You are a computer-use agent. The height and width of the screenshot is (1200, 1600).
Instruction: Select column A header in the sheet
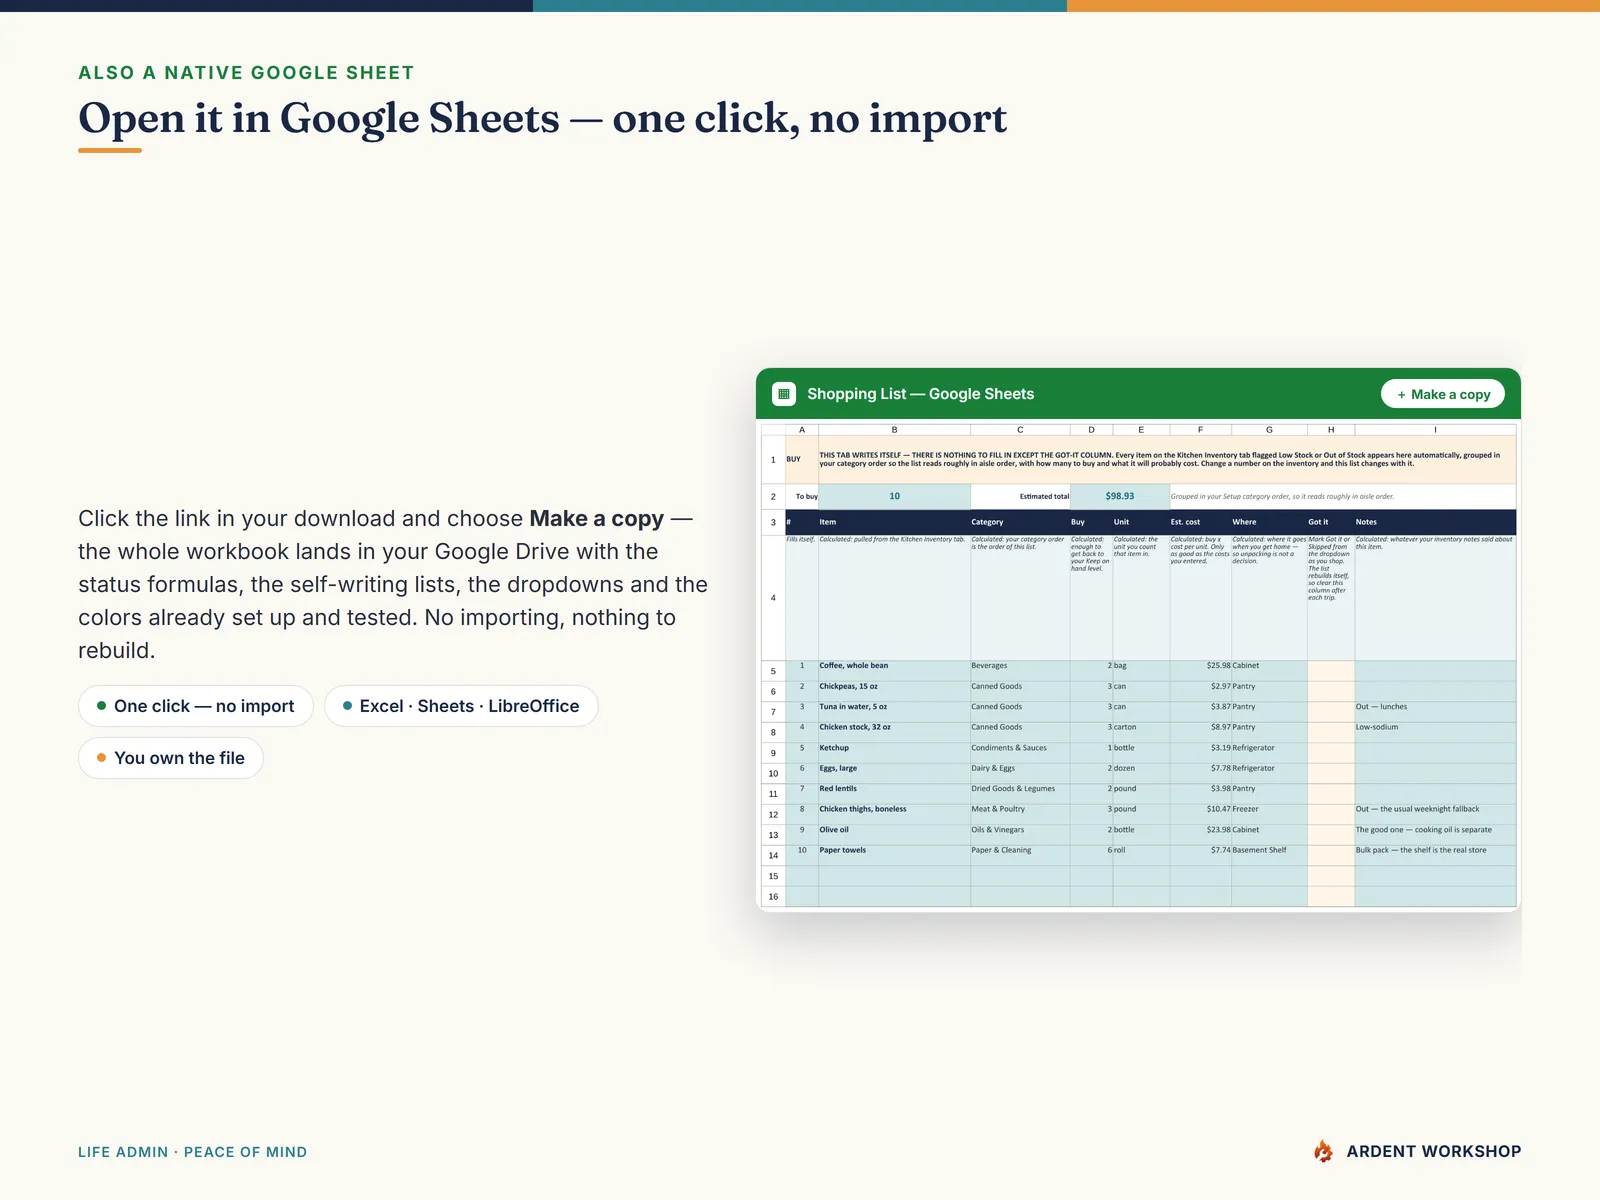(802, 430)
